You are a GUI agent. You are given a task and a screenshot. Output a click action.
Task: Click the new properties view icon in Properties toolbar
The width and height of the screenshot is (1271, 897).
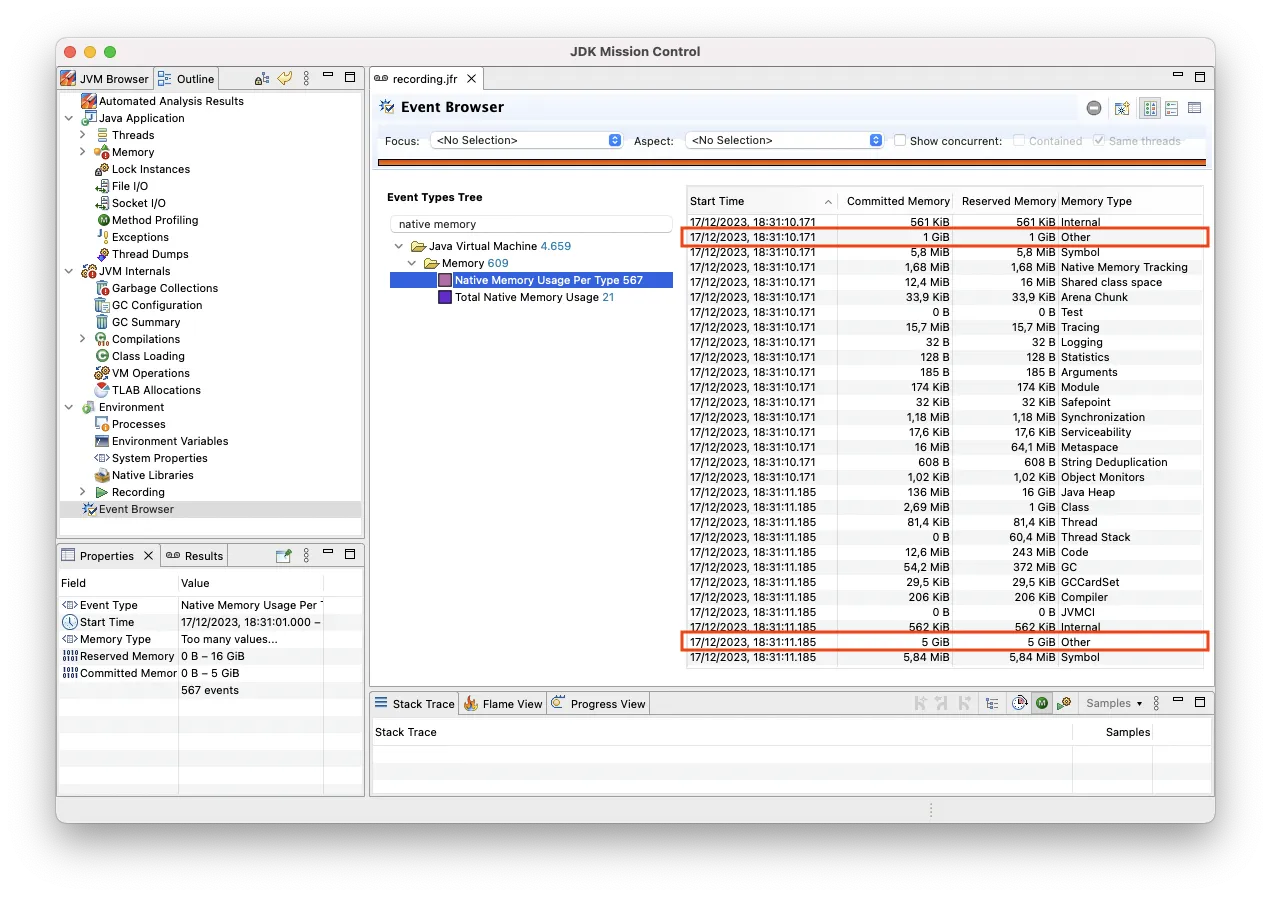(x=284, y=555)
